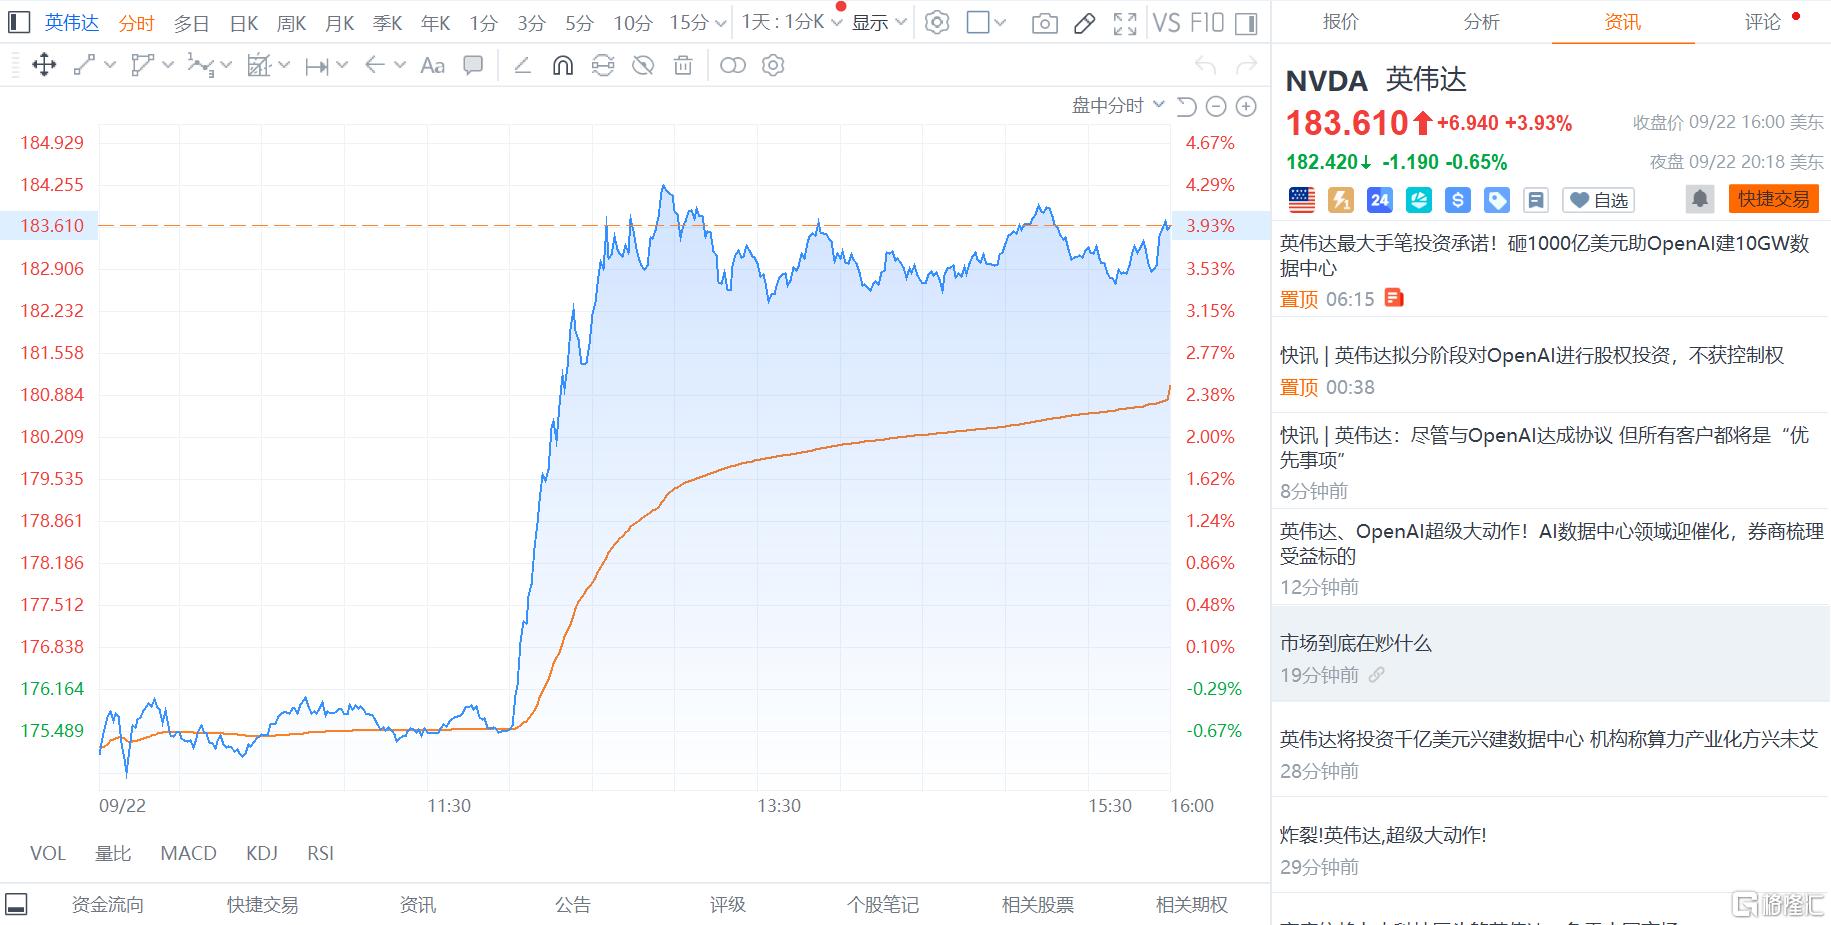This screenshot has height=925, width=1831.
Task: Switch chart to 月K view
Action: [x=340, y=23]
